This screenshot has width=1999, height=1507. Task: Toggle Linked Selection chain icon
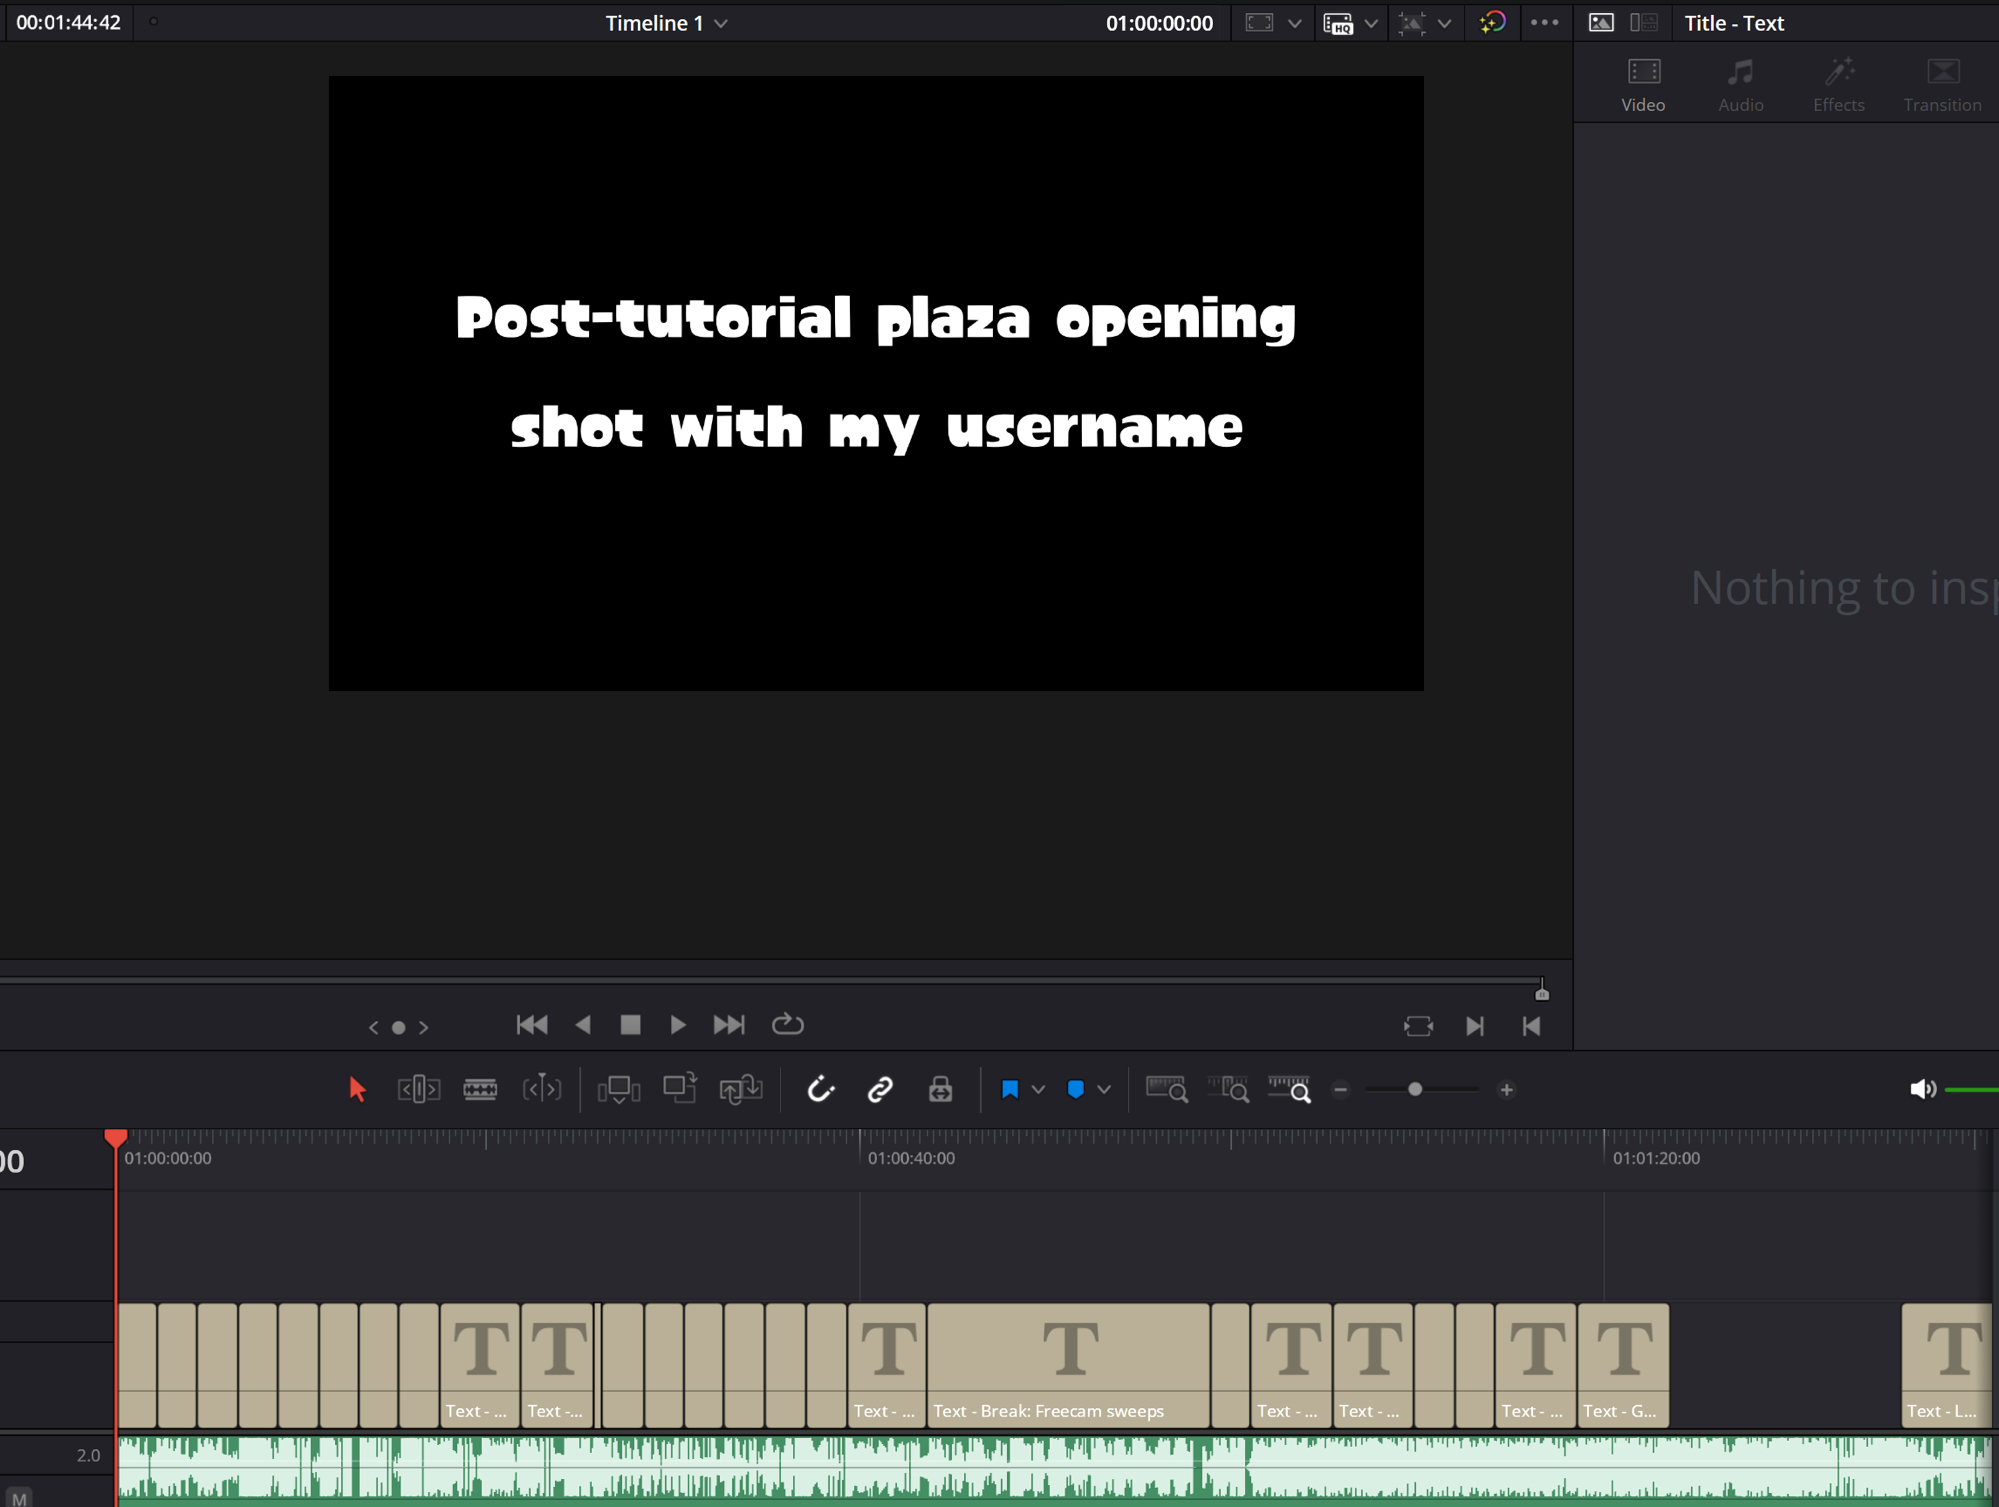point(880,1089)
